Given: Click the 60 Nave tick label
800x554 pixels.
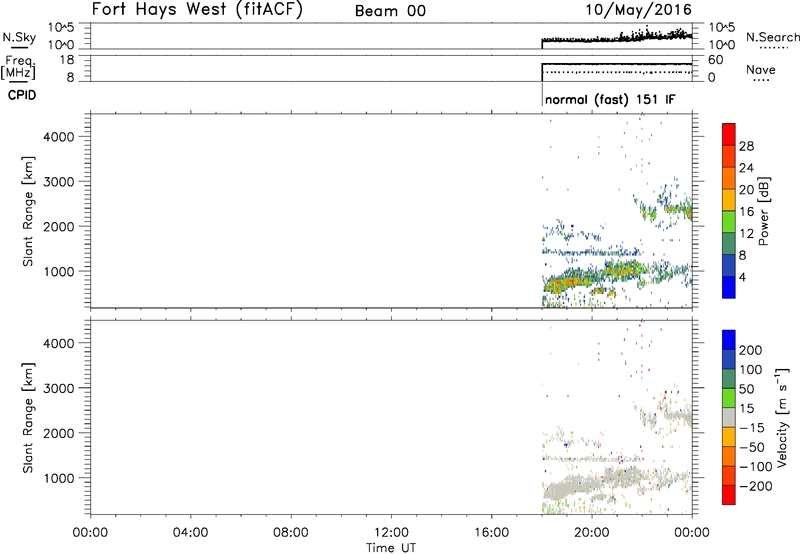Looking at the screenshot, I should coord(715,60).
